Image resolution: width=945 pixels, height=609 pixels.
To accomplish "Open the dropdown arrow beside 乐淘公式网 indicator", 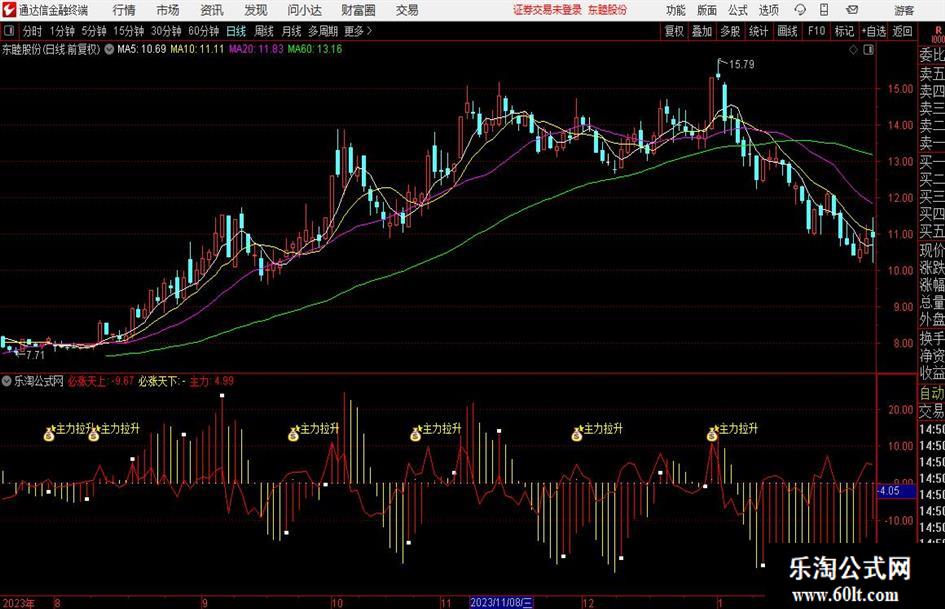I will [x=7, y=381].
